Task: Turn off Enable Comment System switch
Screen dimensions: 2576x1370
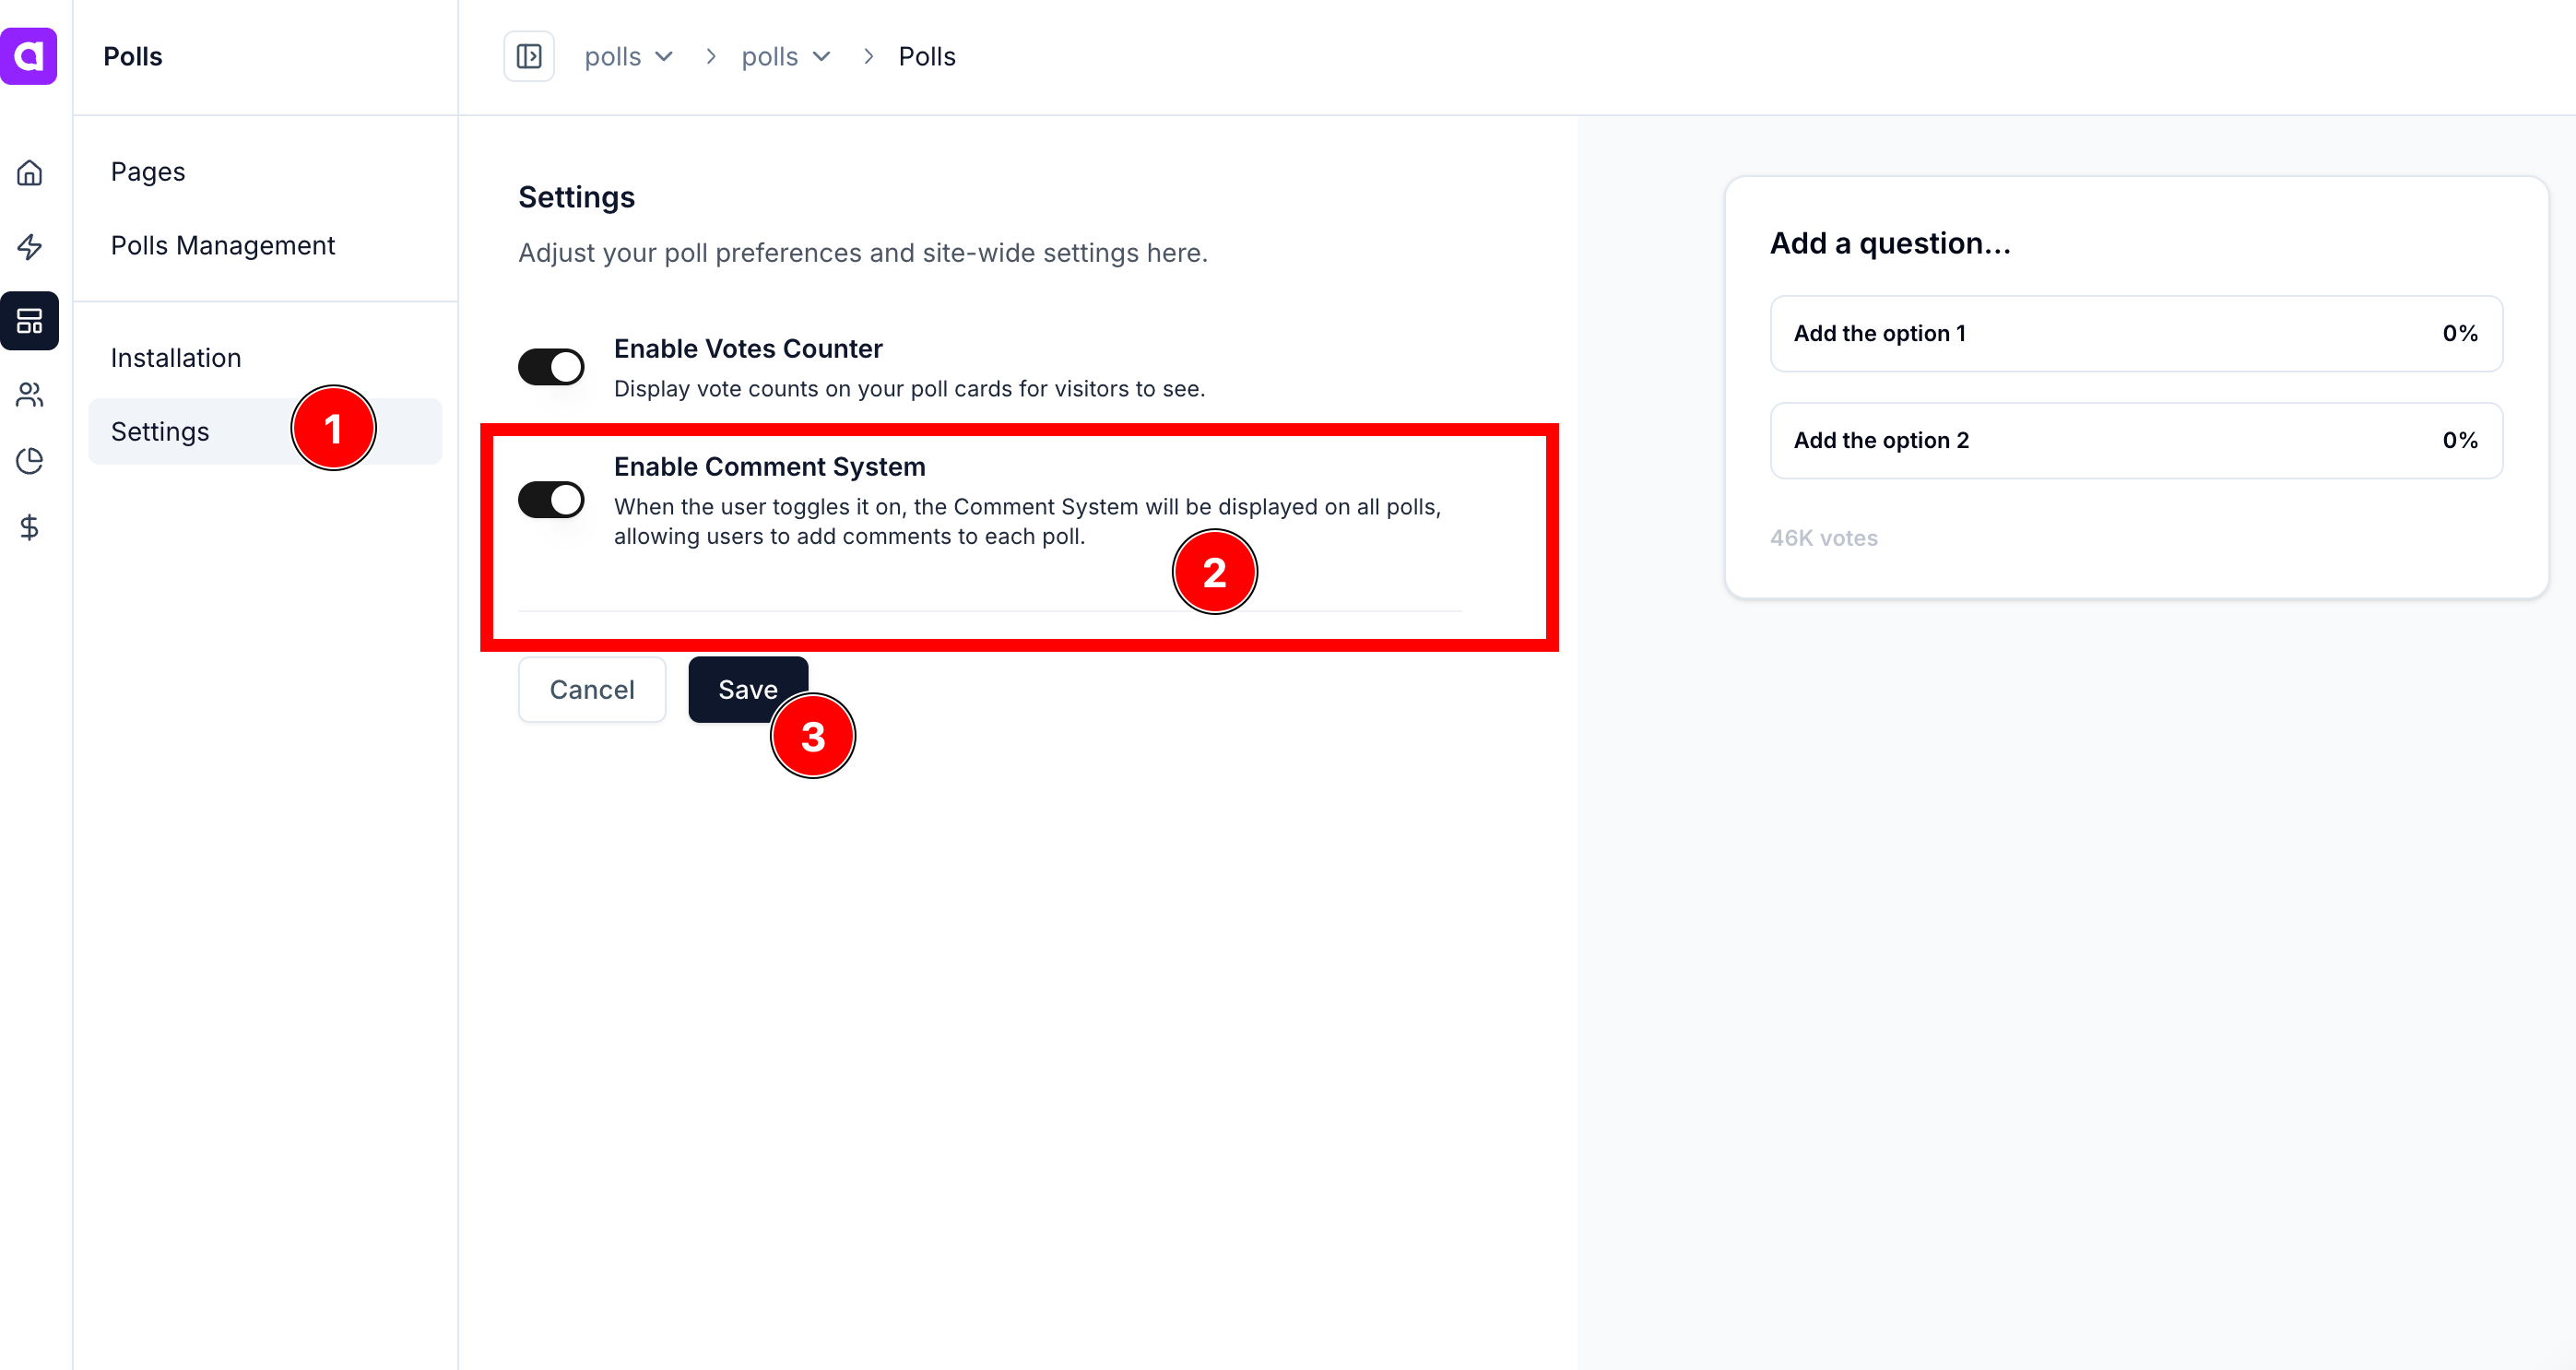Action: [551, 500]
